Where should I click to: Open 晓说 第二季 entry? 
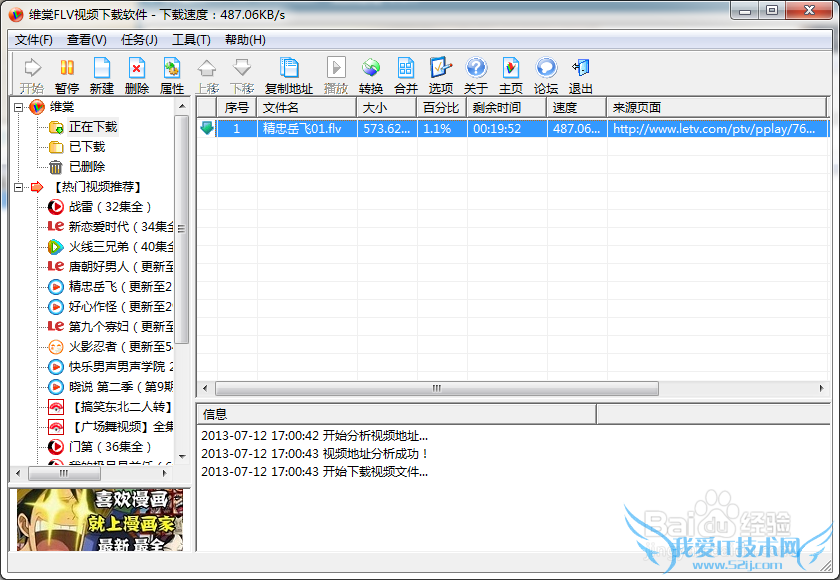click(x=121, y=387)
